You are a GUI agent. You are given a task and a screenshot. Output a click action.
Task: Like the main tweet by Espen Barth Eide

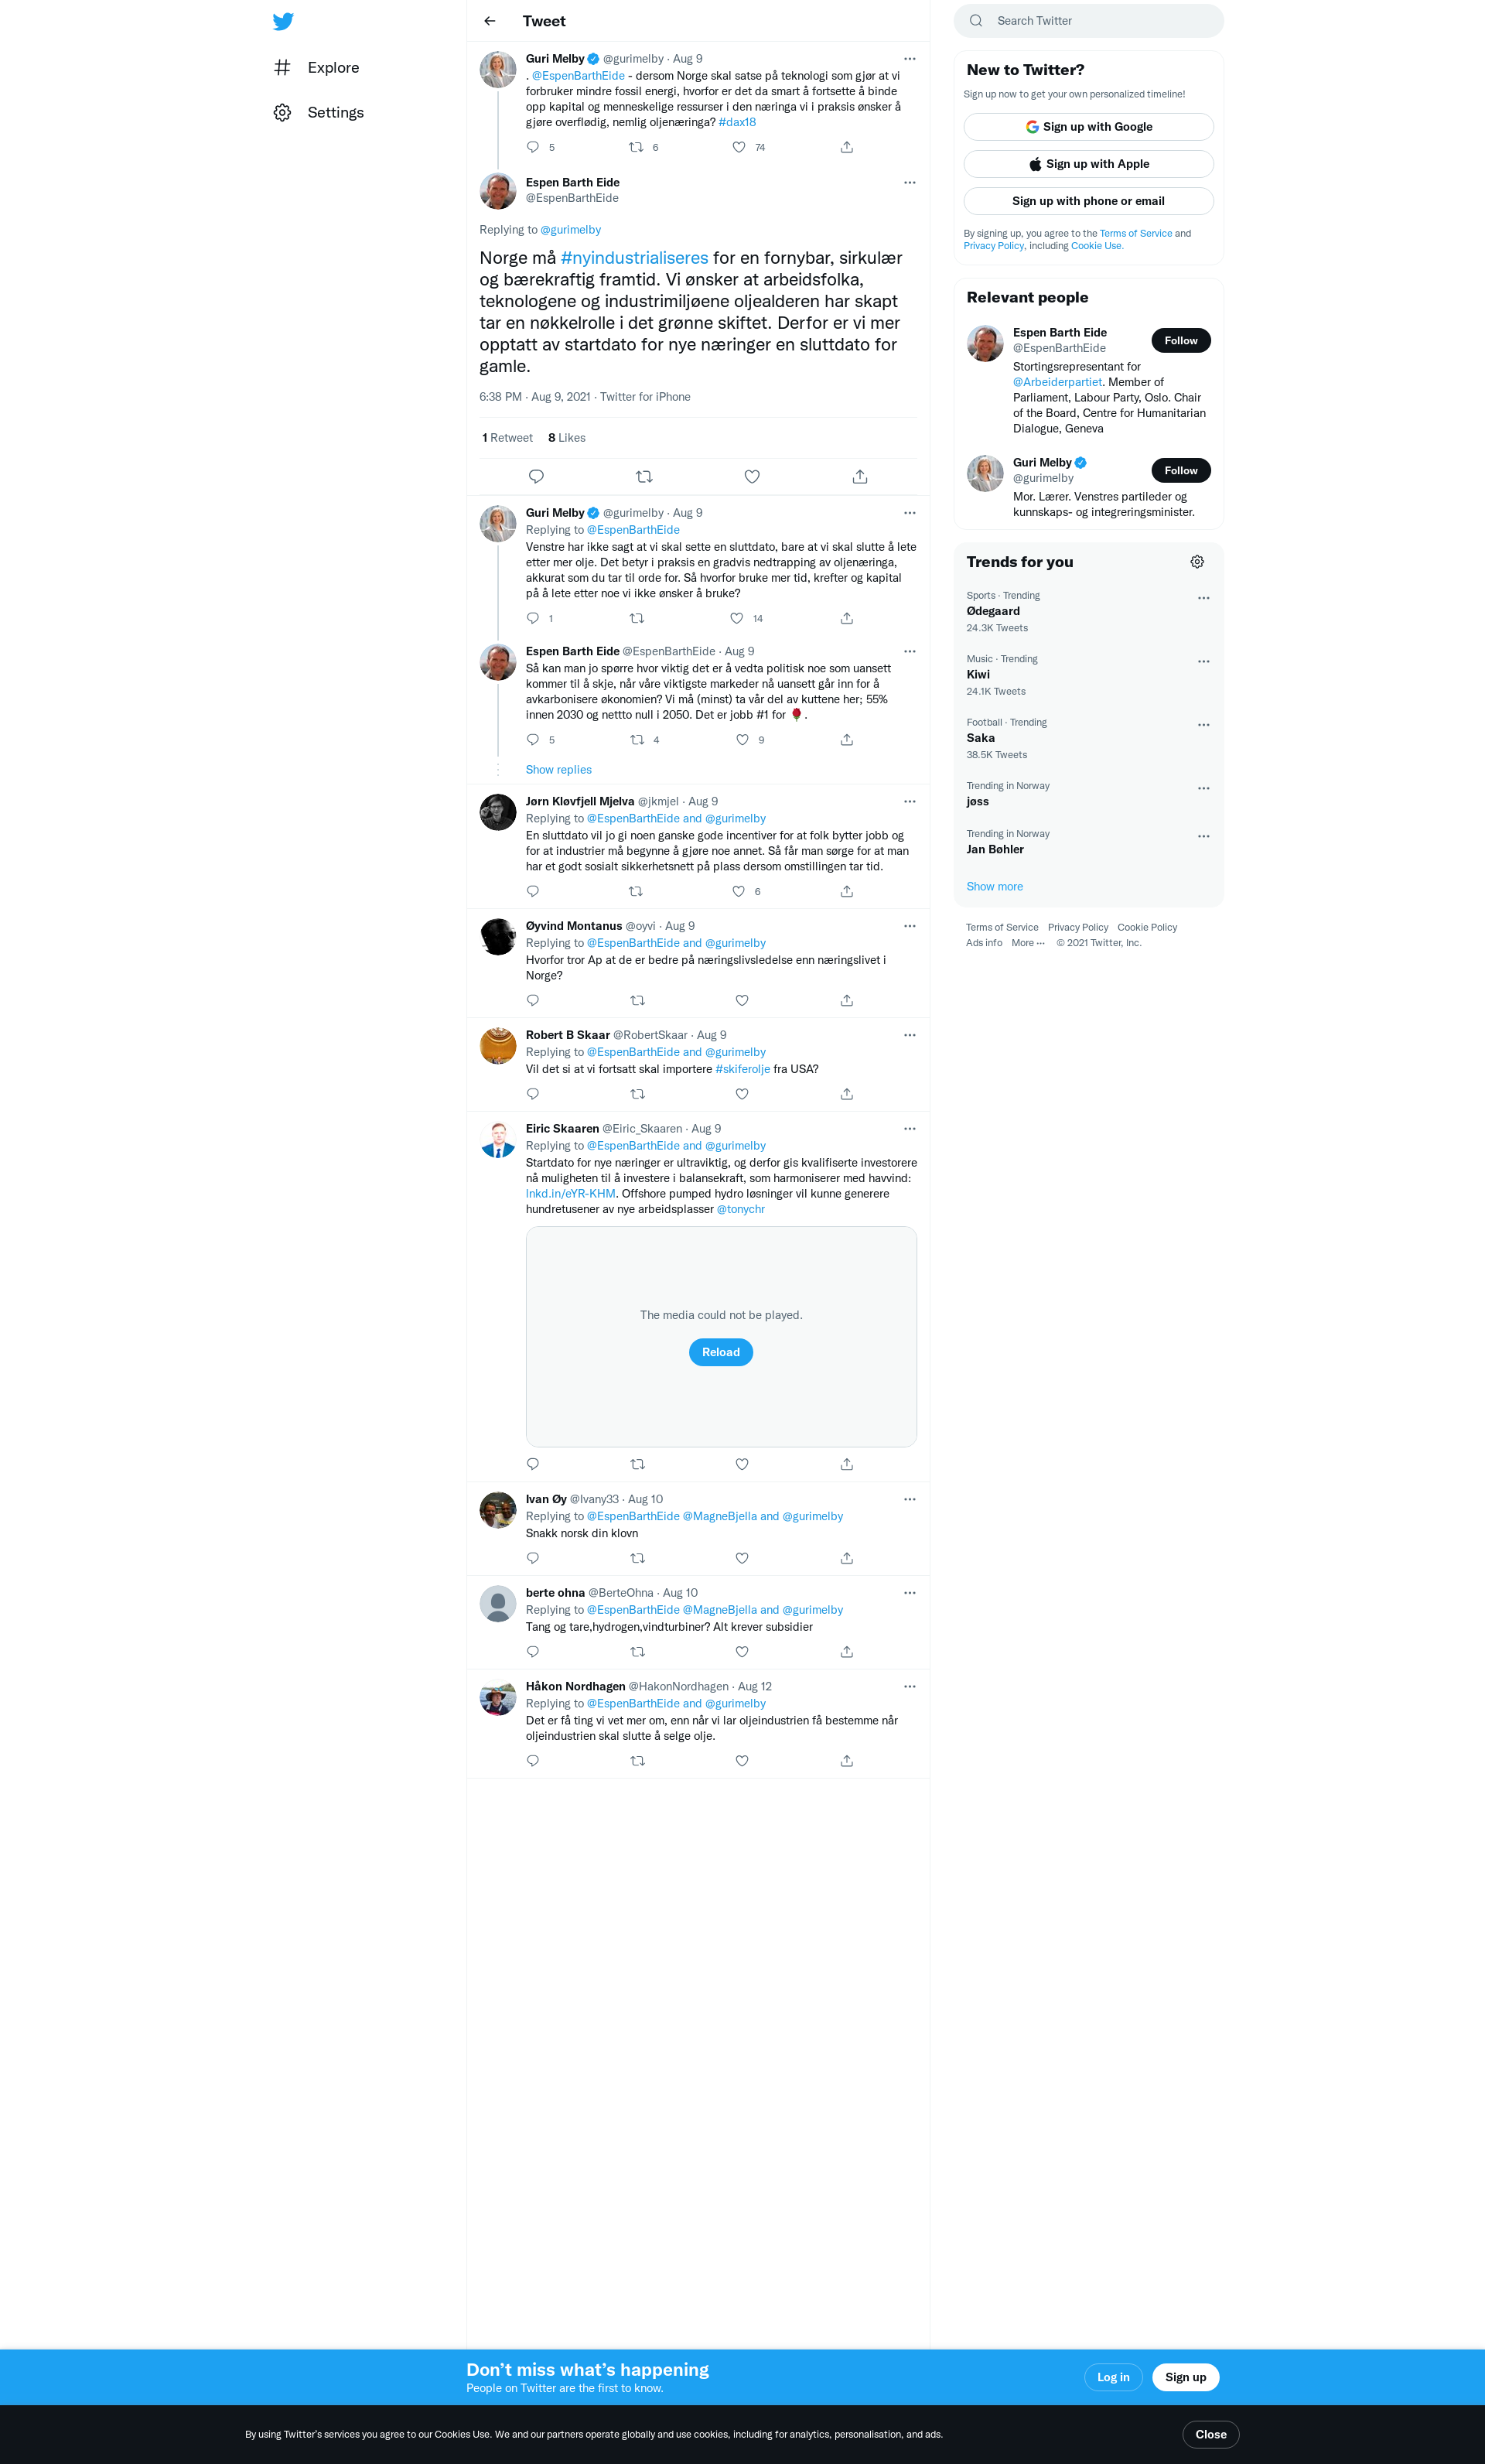tap(752, 477)
